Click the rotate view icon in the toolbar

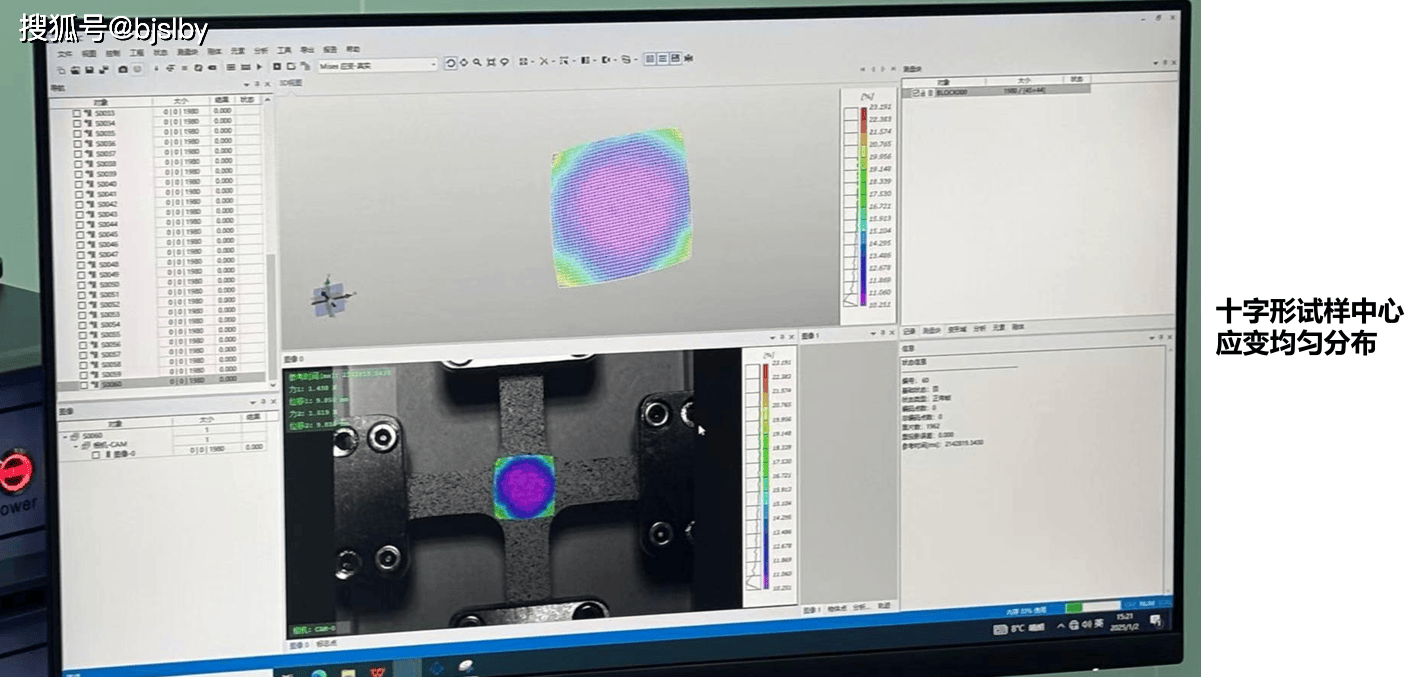[x=450, y=63]
